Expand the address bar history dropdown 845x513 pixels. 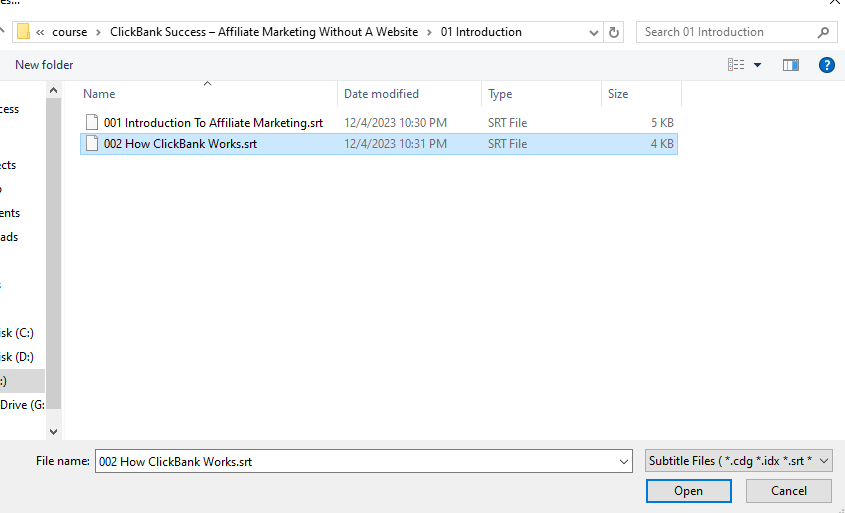[591, 32]
